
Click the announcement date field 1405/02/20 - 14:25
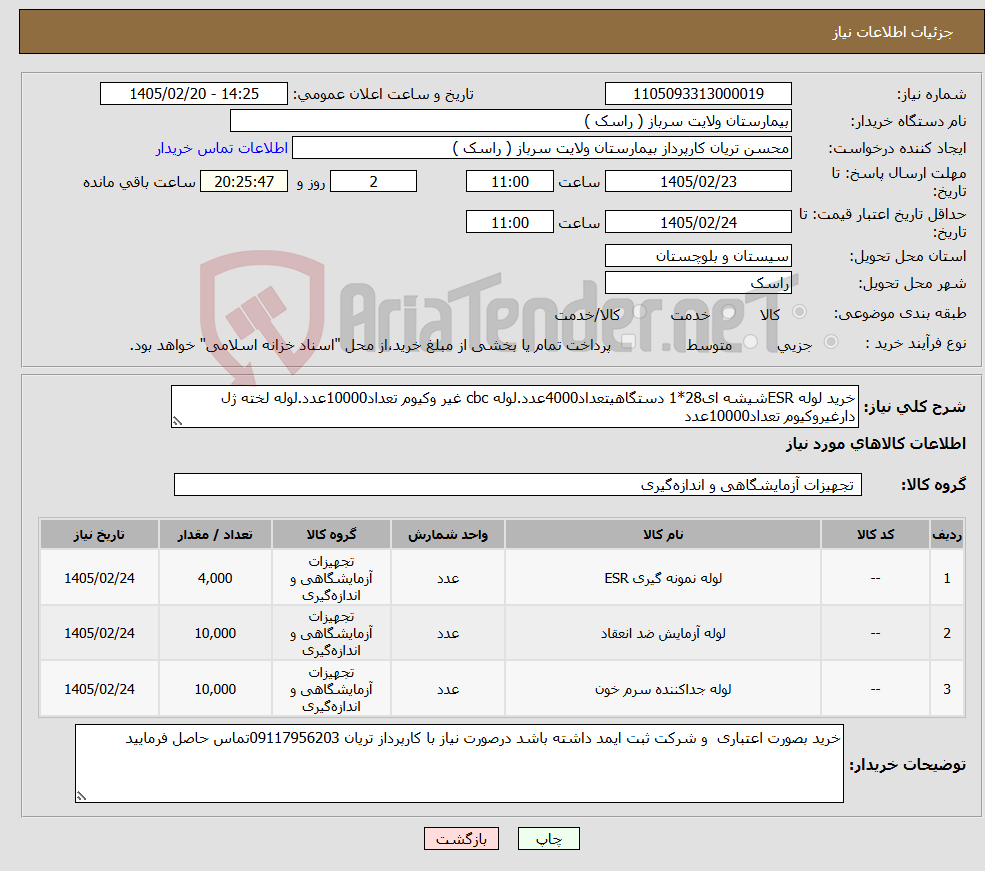coord(193,94)
